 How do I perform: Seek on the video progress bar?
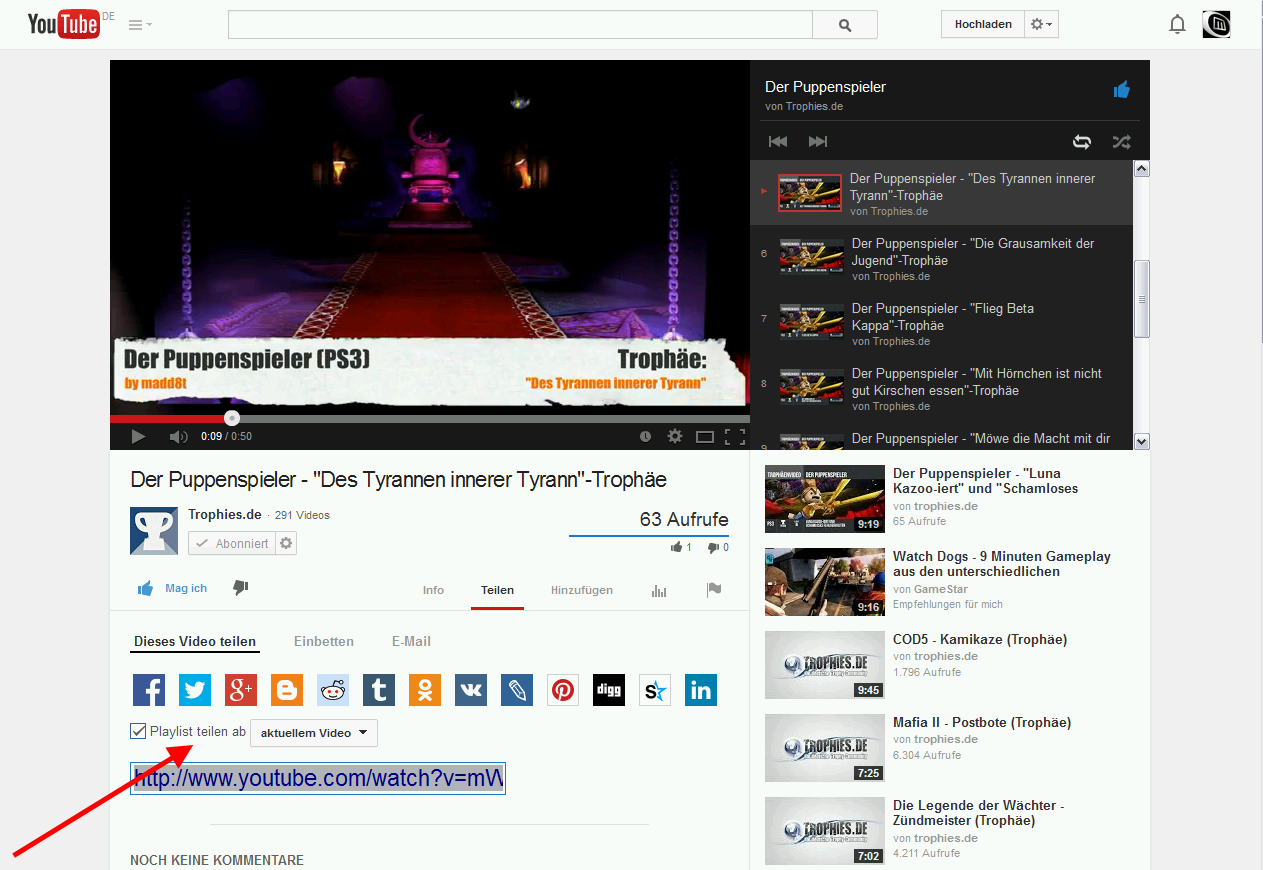(x=430, y=417)
